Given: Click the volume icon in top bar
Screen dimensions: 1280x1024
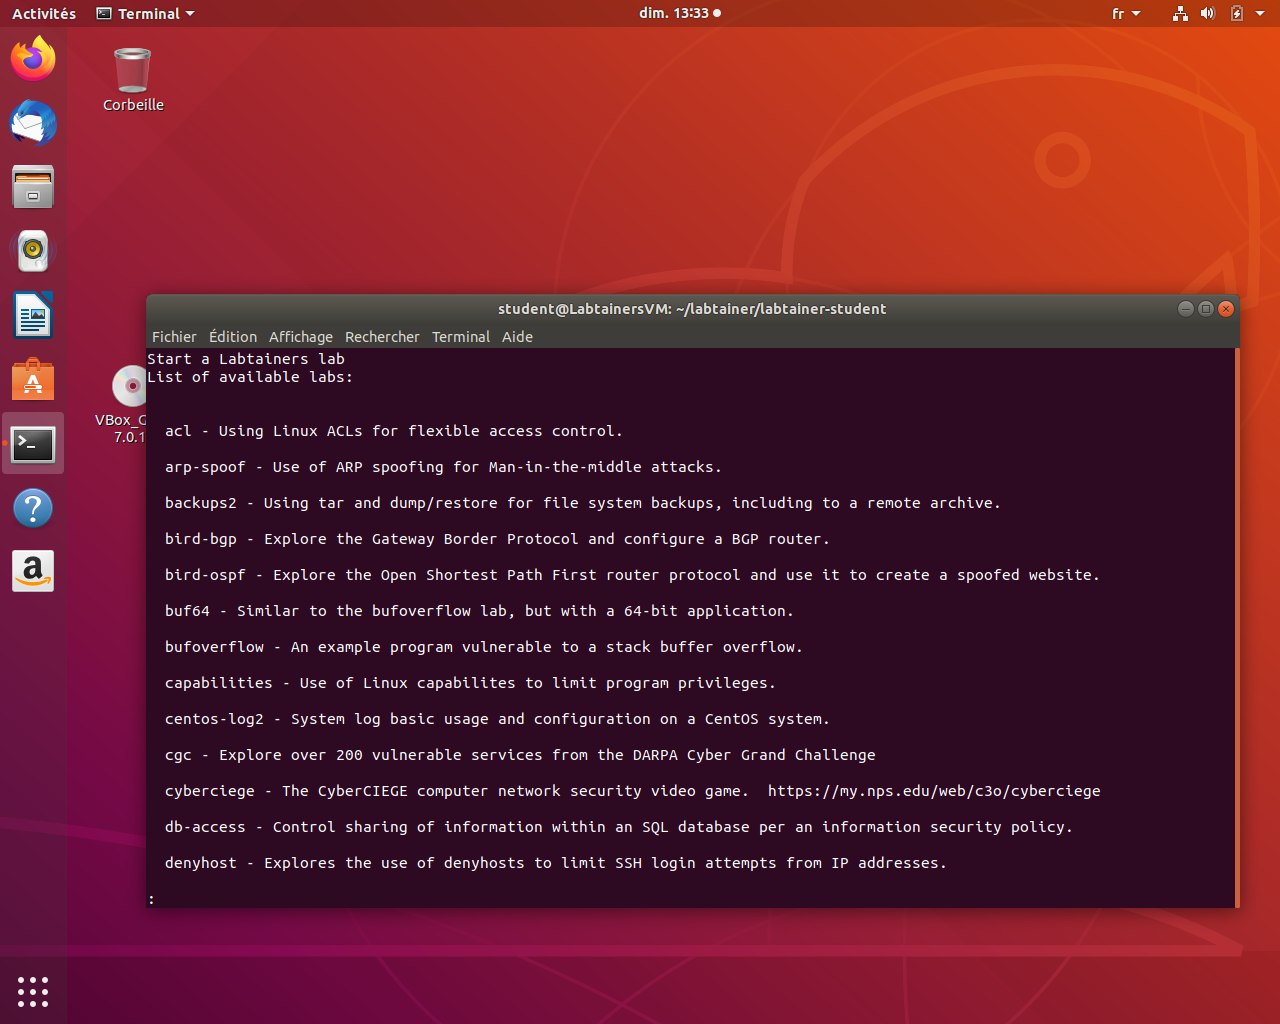Looking at the screenshot, I should tap(1208, 14).
